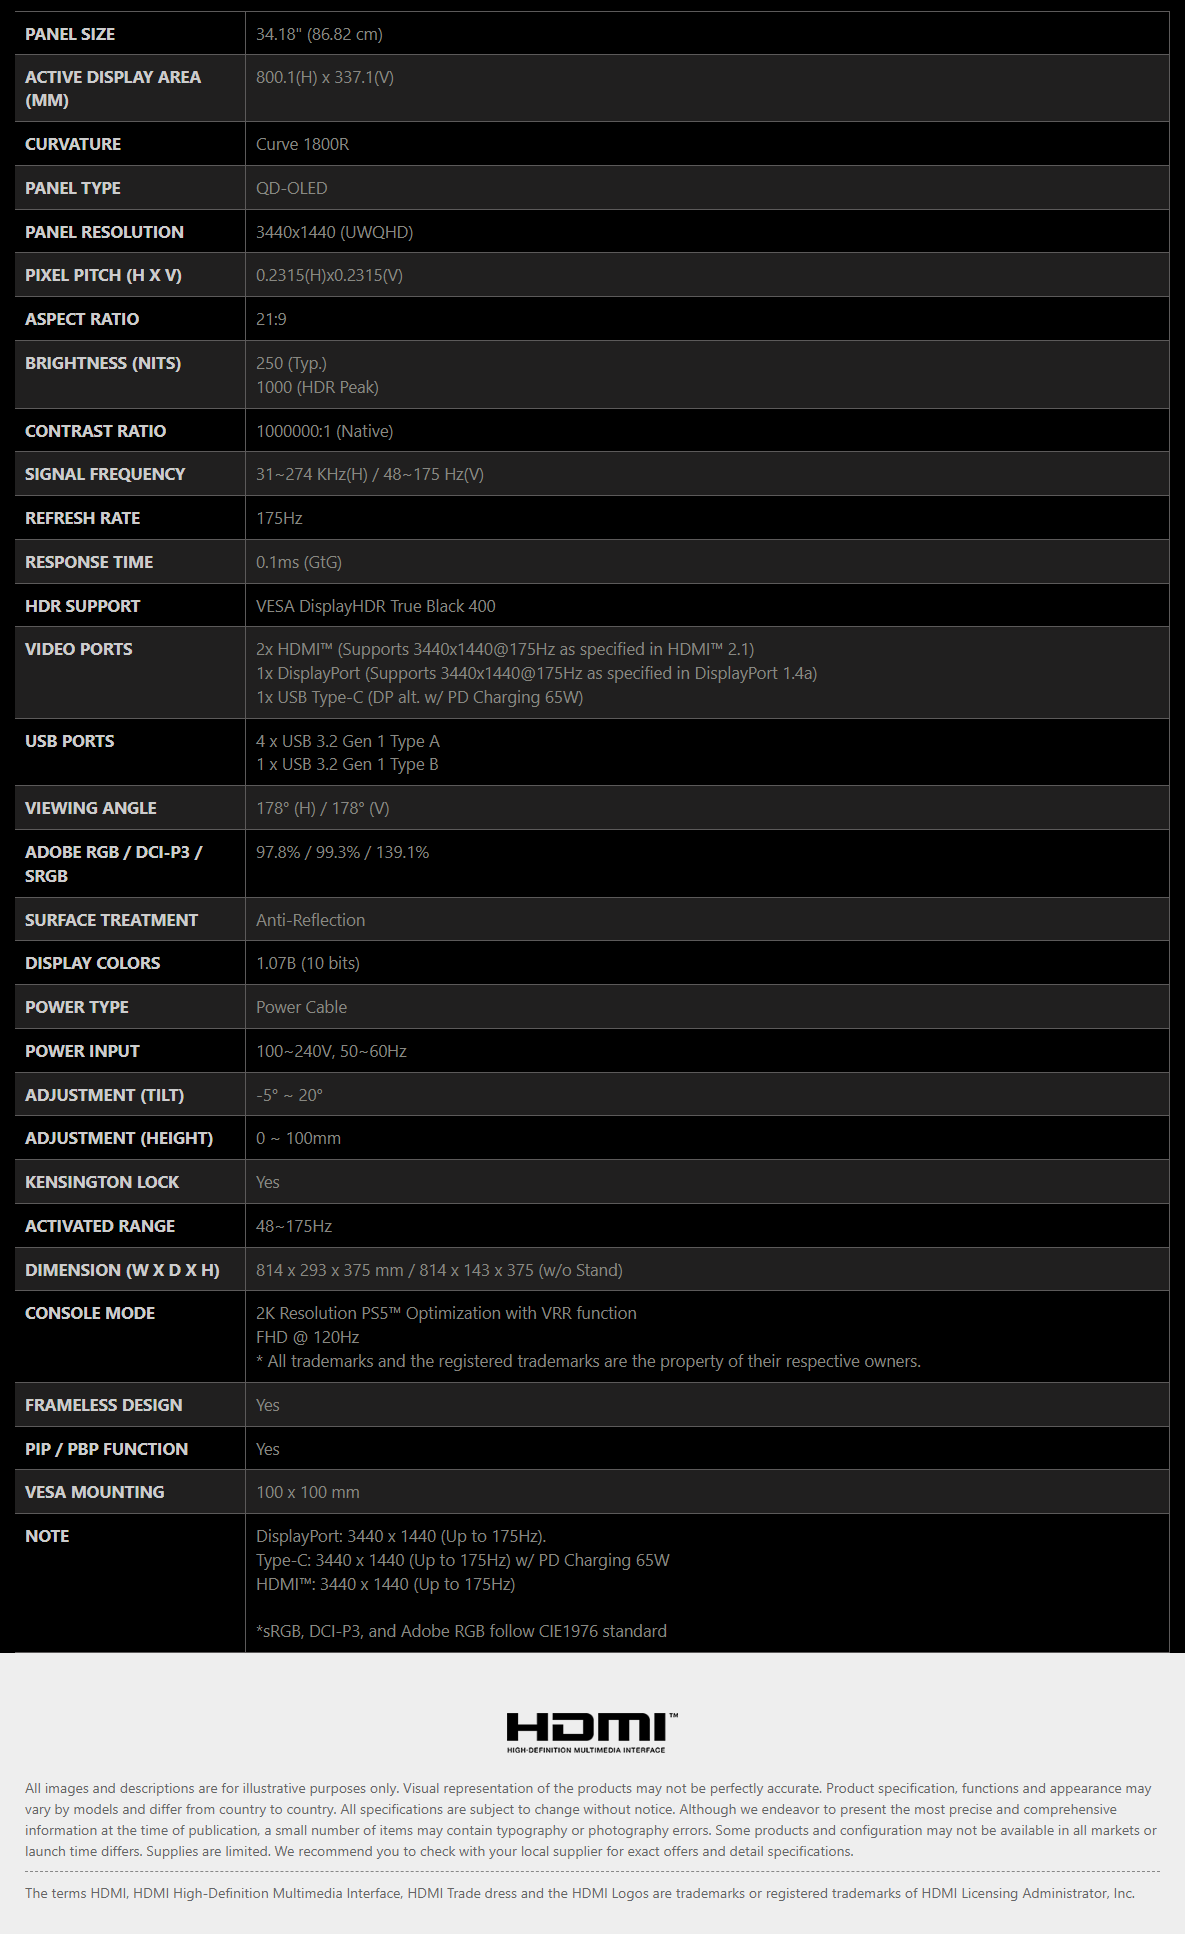Click the 3440x1440 (UWQHD) resolution value
This screenshot has height=1934, width=1185.
tap(334, 232)
